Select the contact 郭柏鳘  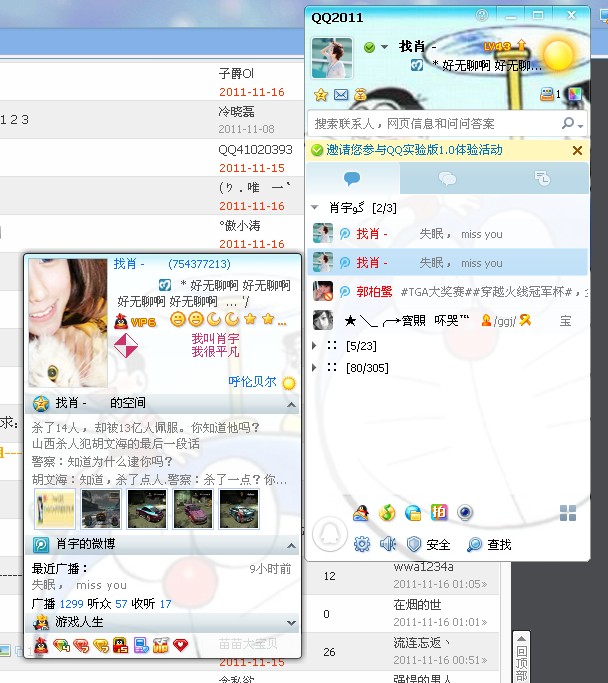tap(448, 291)
